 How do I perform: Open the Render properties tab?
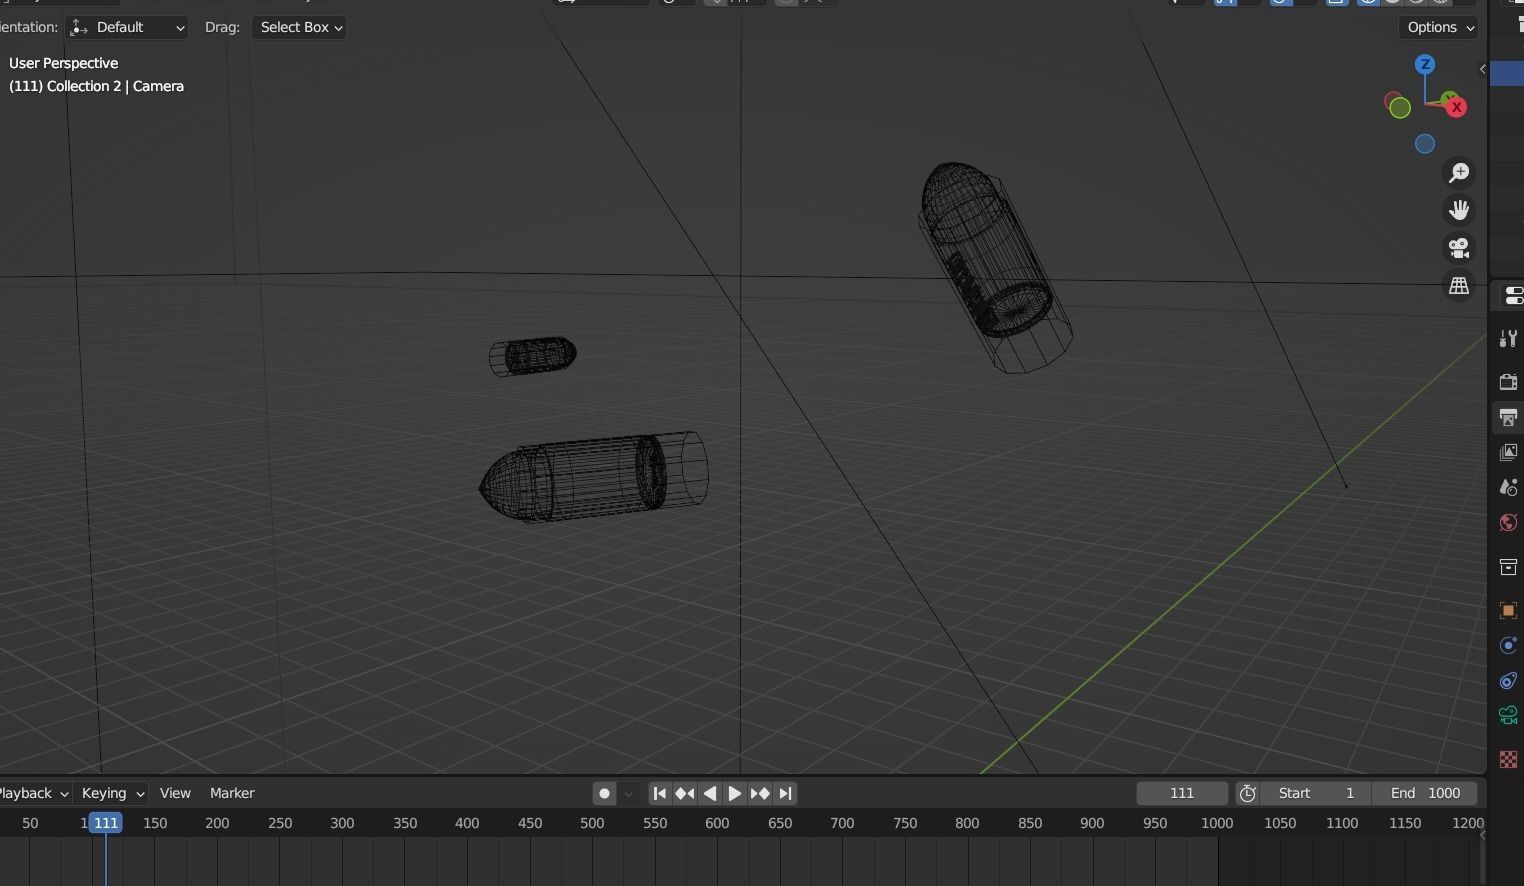pyautogui.click(x=1508, y=382)
